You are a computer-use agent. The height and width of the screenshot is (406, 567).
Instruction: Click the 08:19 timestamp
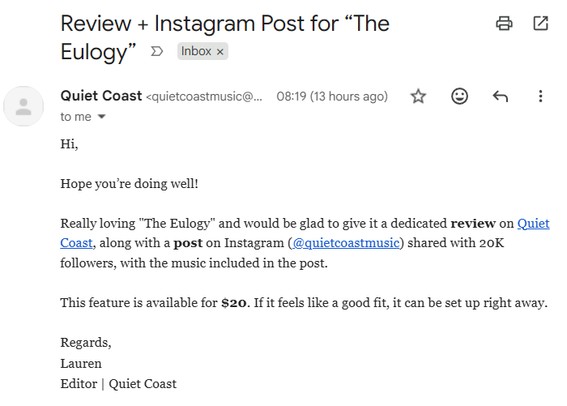pyautogui.click(x=332, y=97)
